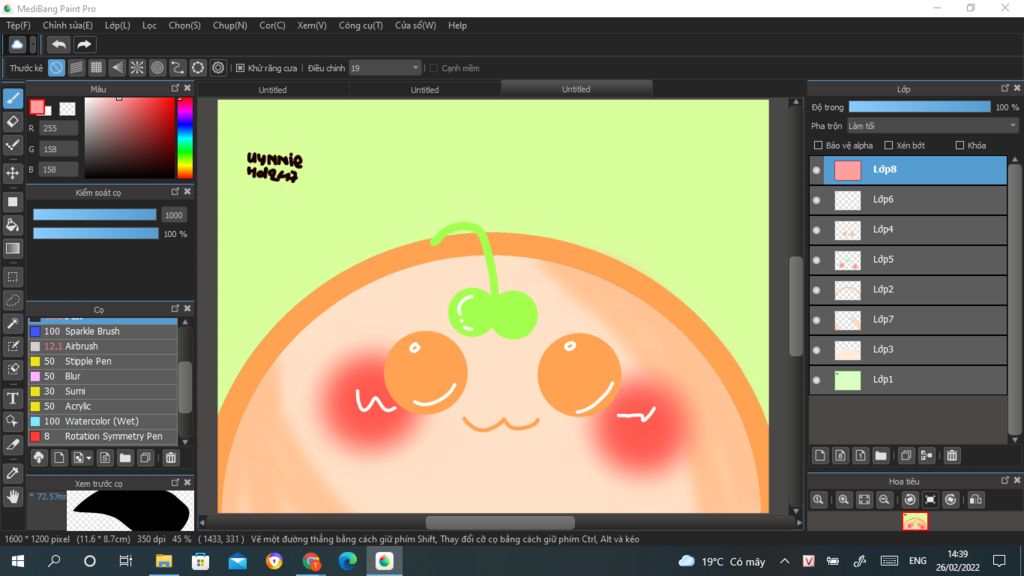Turn off snap guide (Thước kẻ off icon)
This screenshot has height=576, width=1024.
[56, 67]
